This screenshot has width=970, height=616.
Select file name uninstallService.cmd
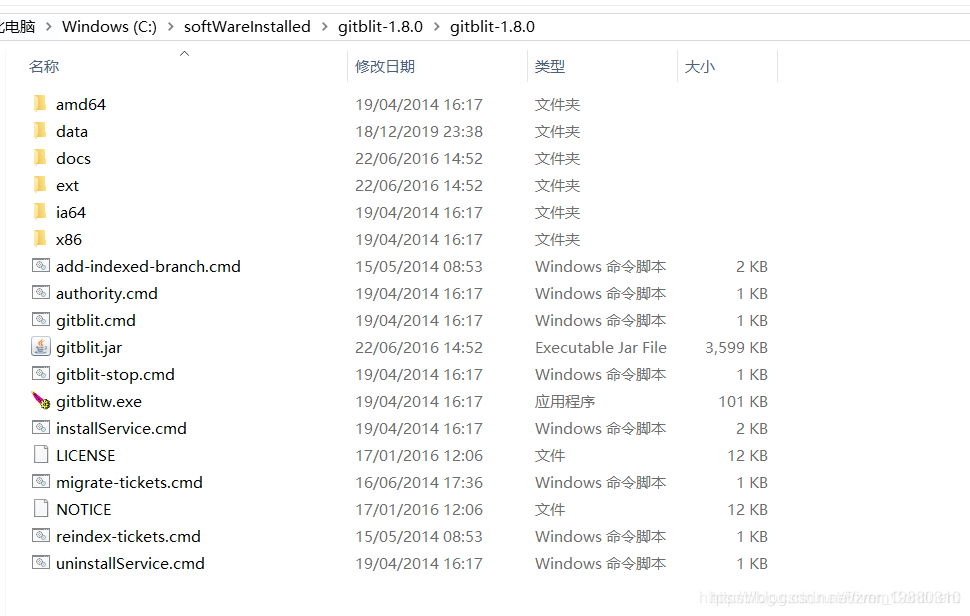[x=131, y=563]
